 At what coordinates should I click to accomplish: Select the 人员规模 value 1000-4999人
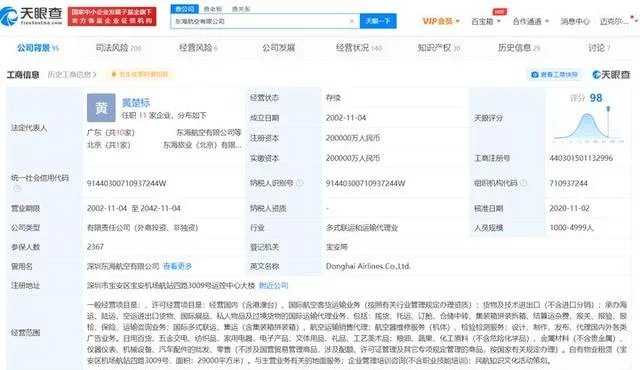571,228
